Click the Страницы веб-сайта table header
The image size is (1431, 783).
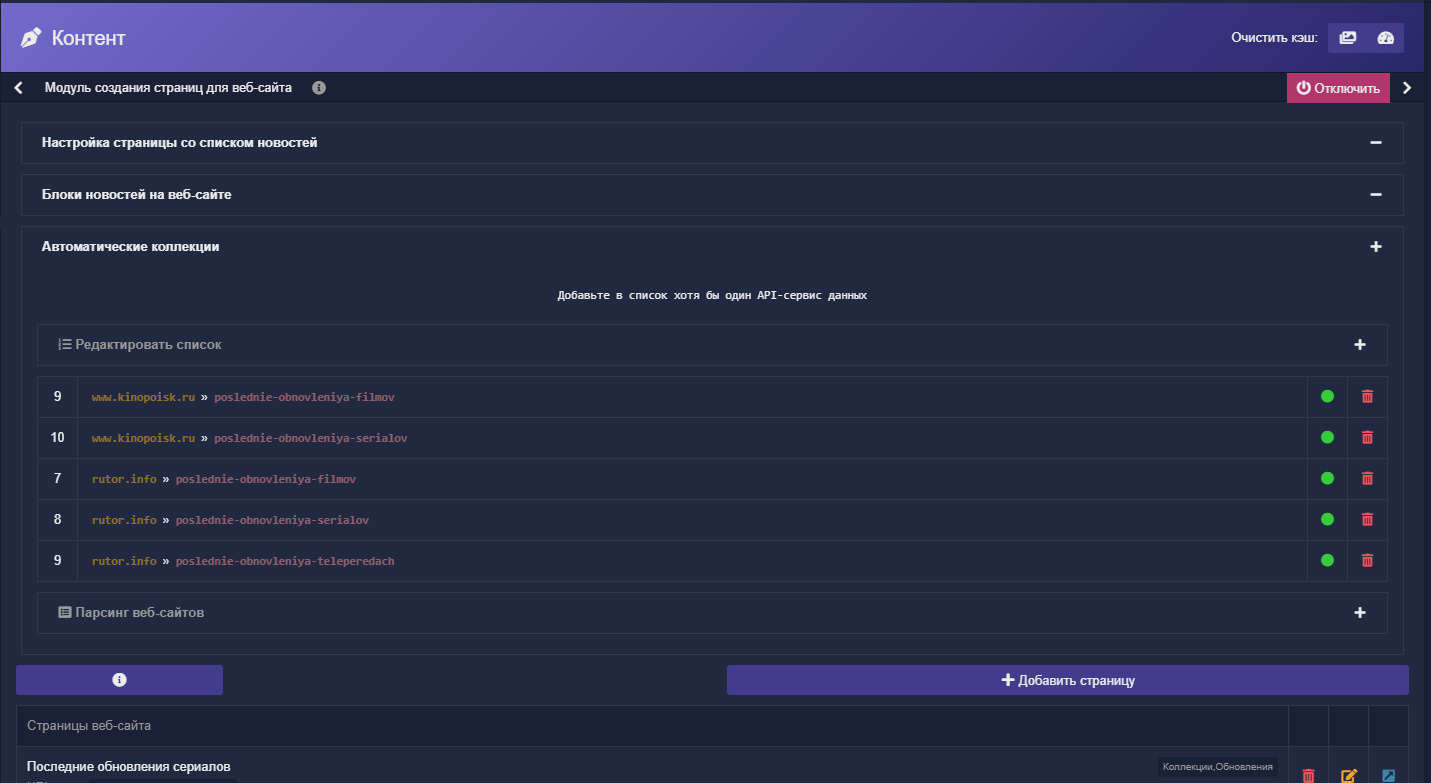click(89, 726)
